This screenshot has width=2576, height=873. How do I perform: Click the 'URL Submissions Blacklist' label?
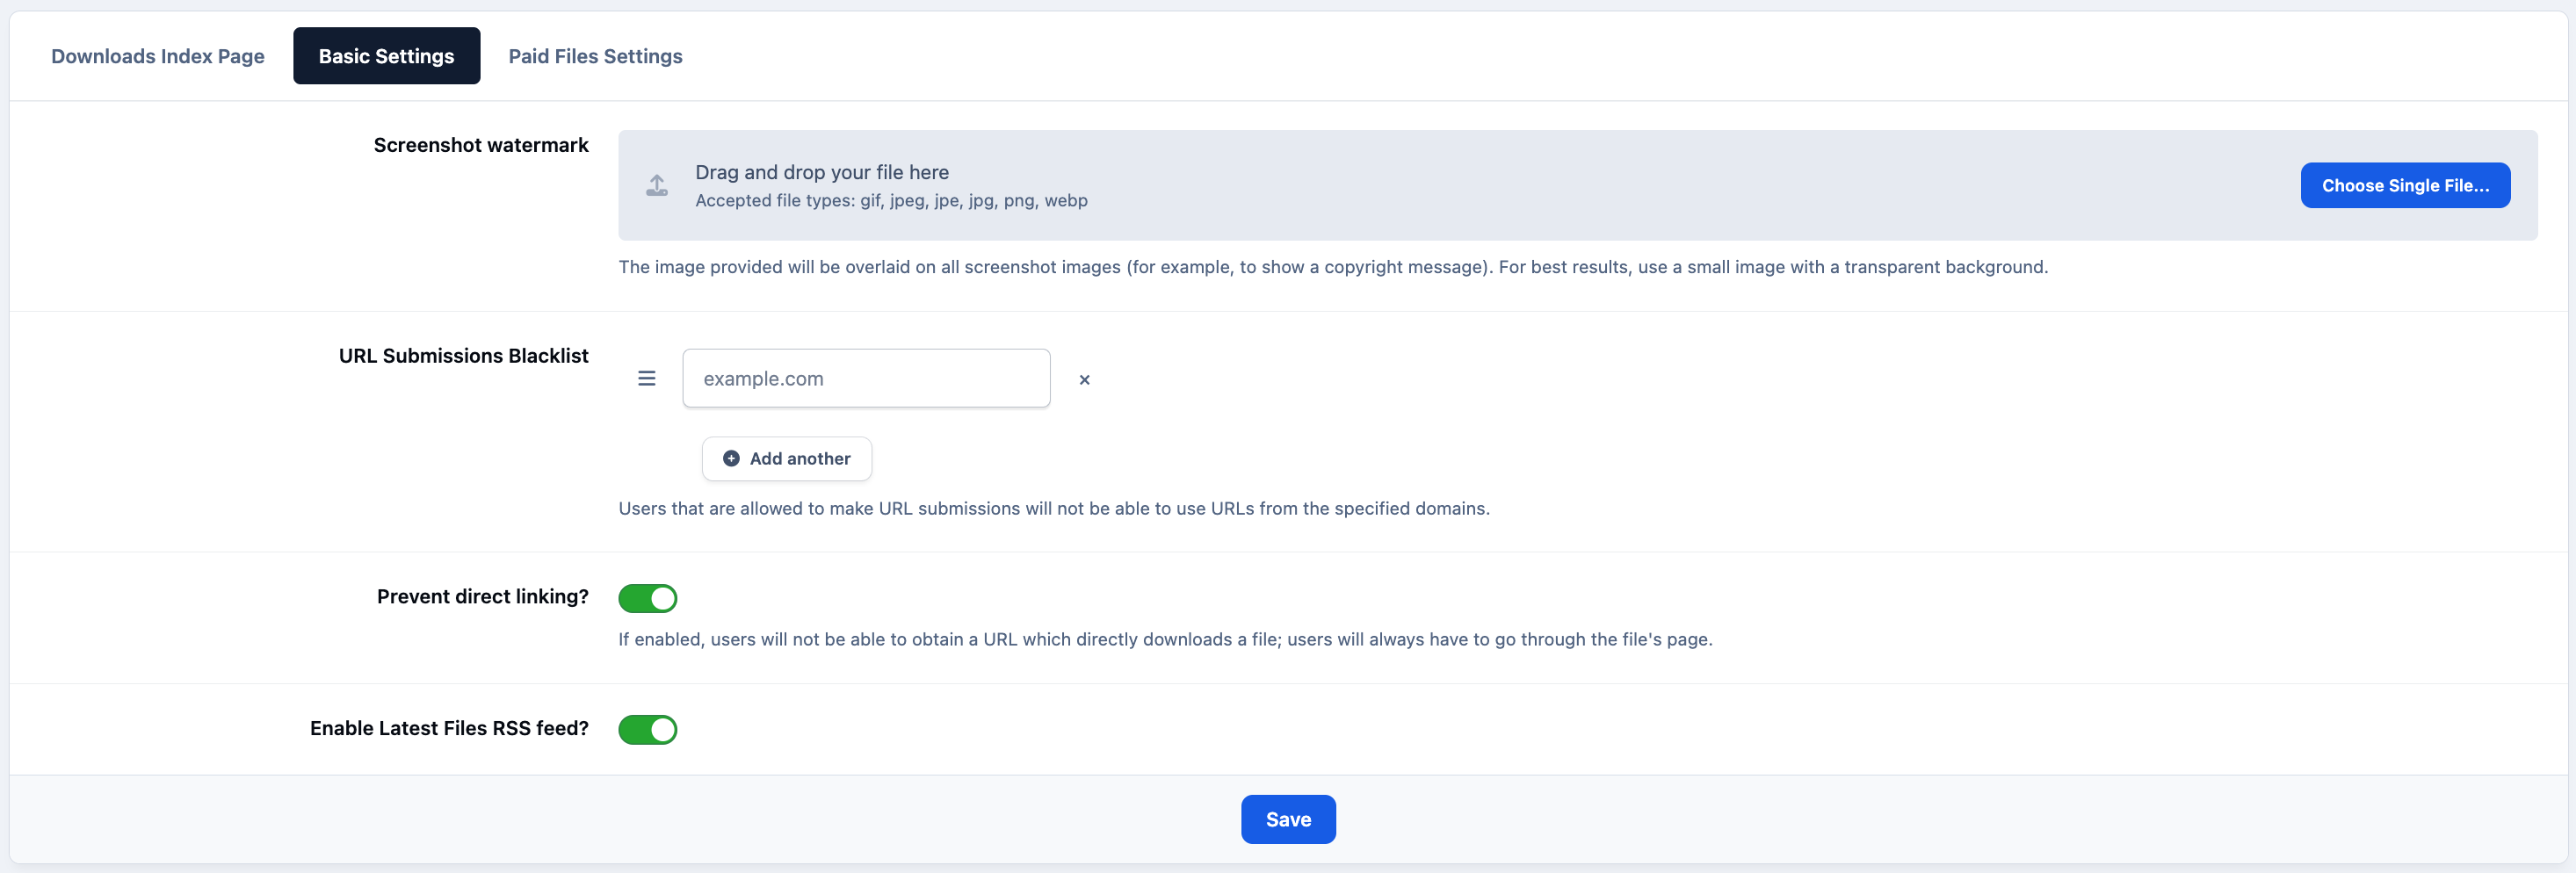(463, 355)
